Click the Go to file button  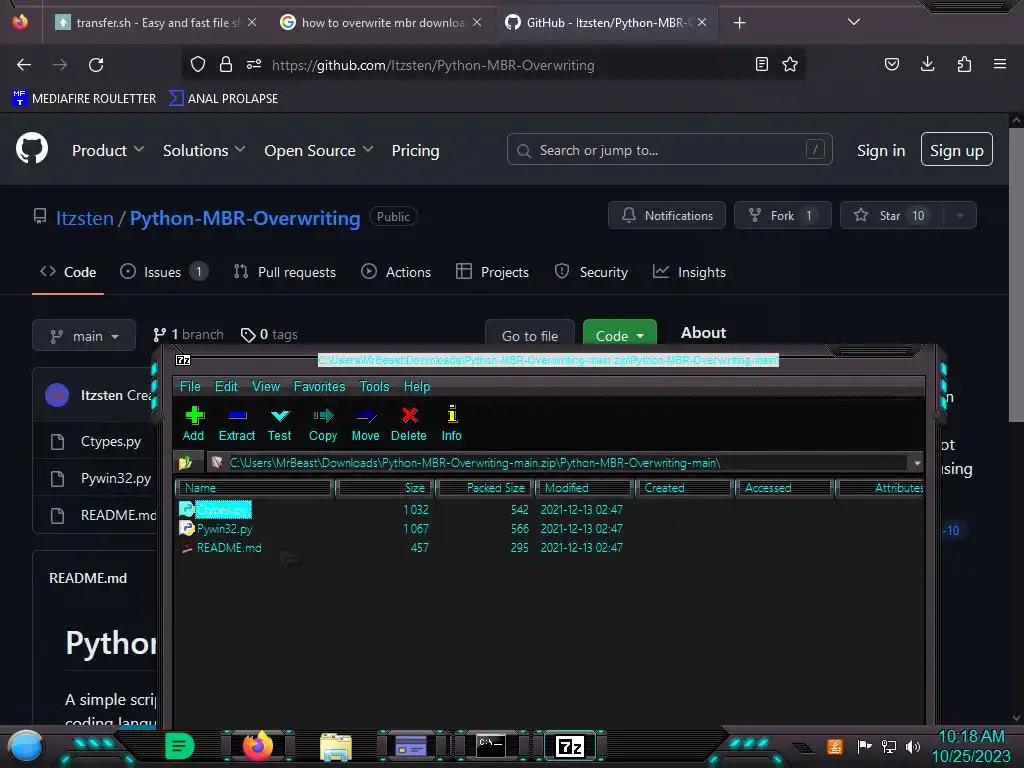coord(530,334)
